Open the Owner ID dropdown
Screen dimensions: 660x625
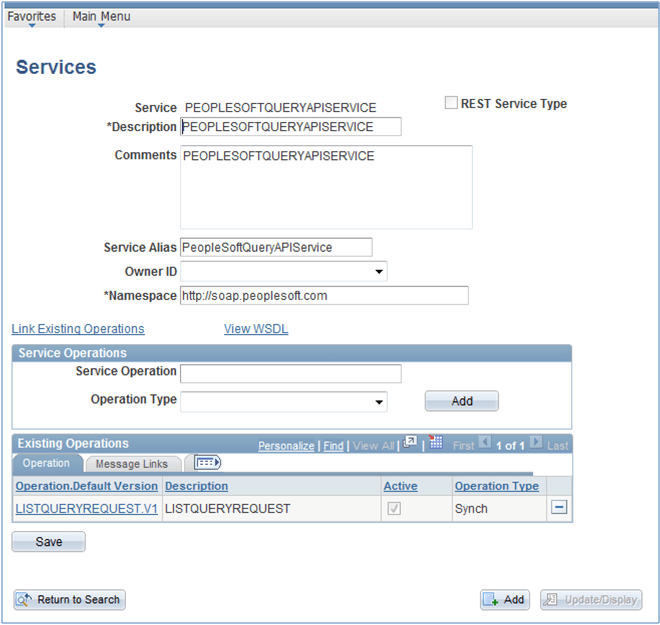coord(284,271)
